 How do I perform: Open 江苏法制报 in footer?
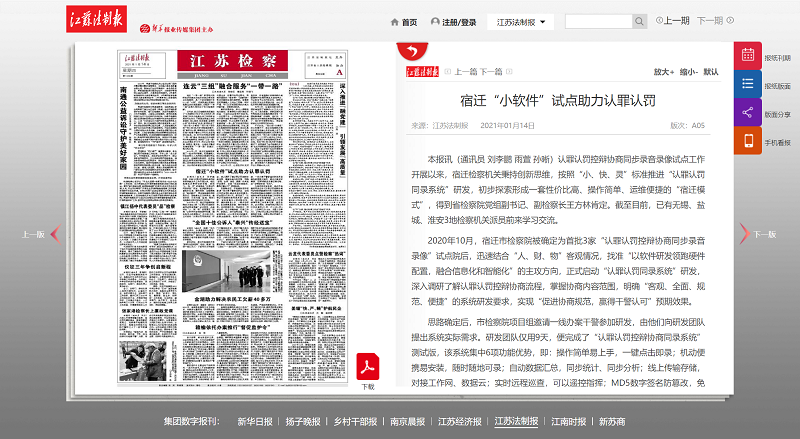coord(516,422)
